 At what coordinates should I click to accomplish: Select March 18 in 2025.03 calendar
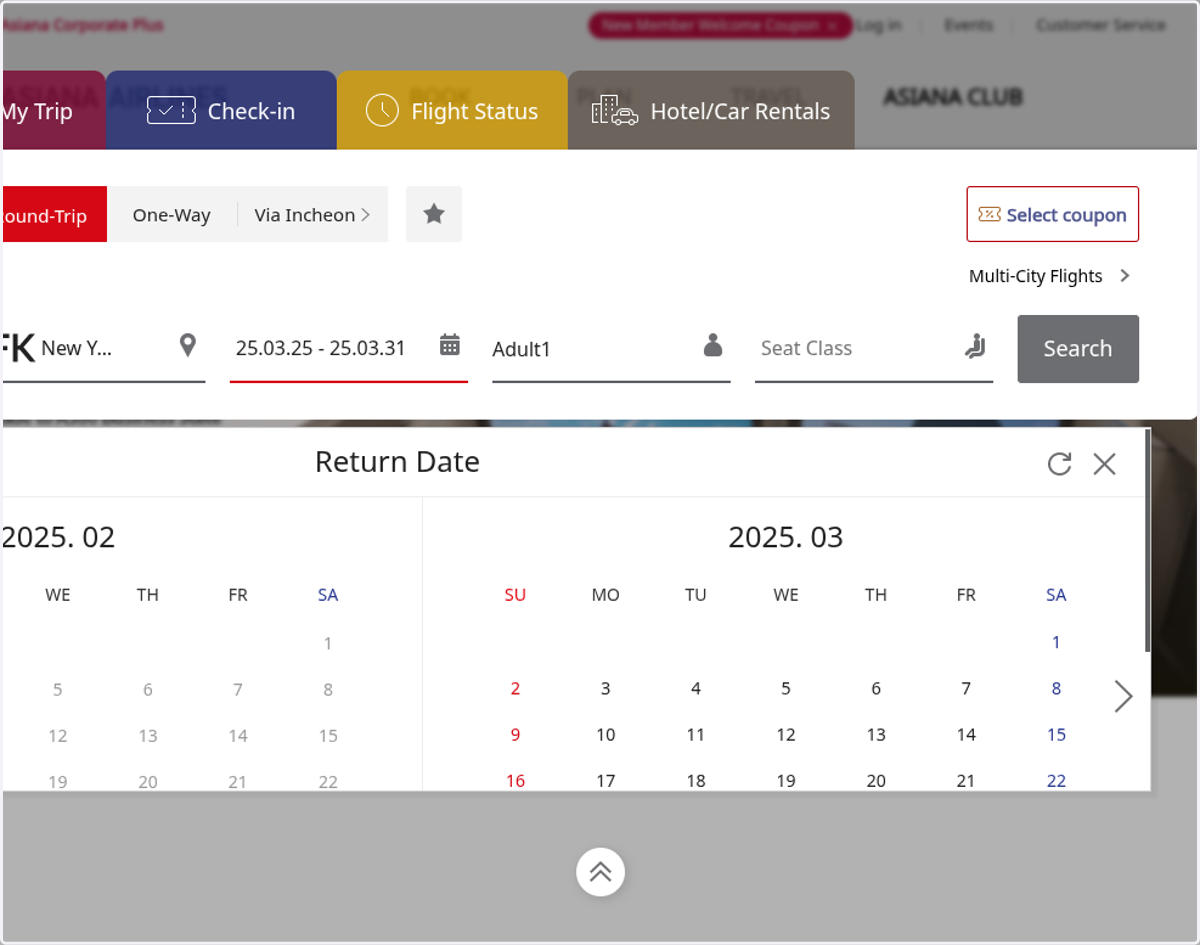pyautogui.click(x=696, y=780)
